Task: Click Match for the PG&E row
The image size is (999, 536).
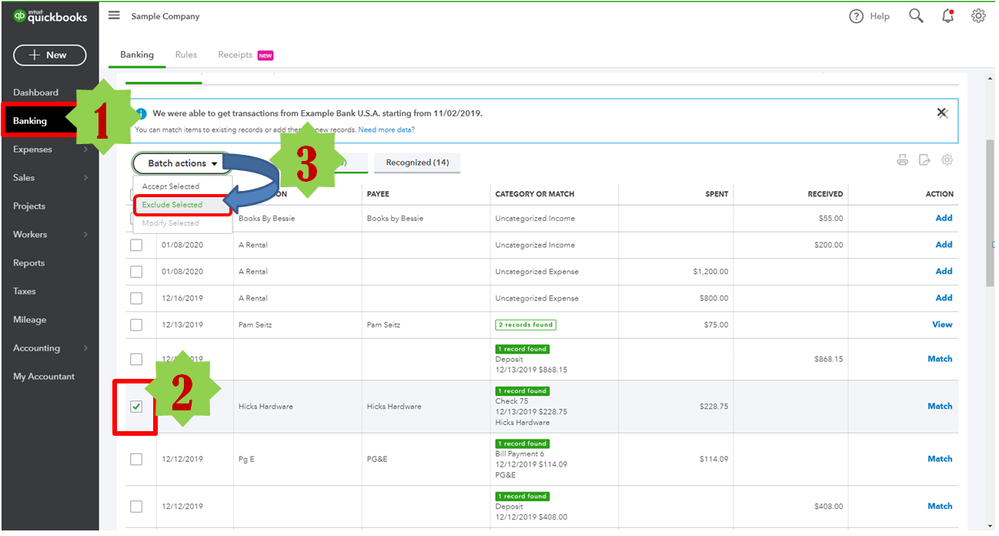Action: pos(940,459)
